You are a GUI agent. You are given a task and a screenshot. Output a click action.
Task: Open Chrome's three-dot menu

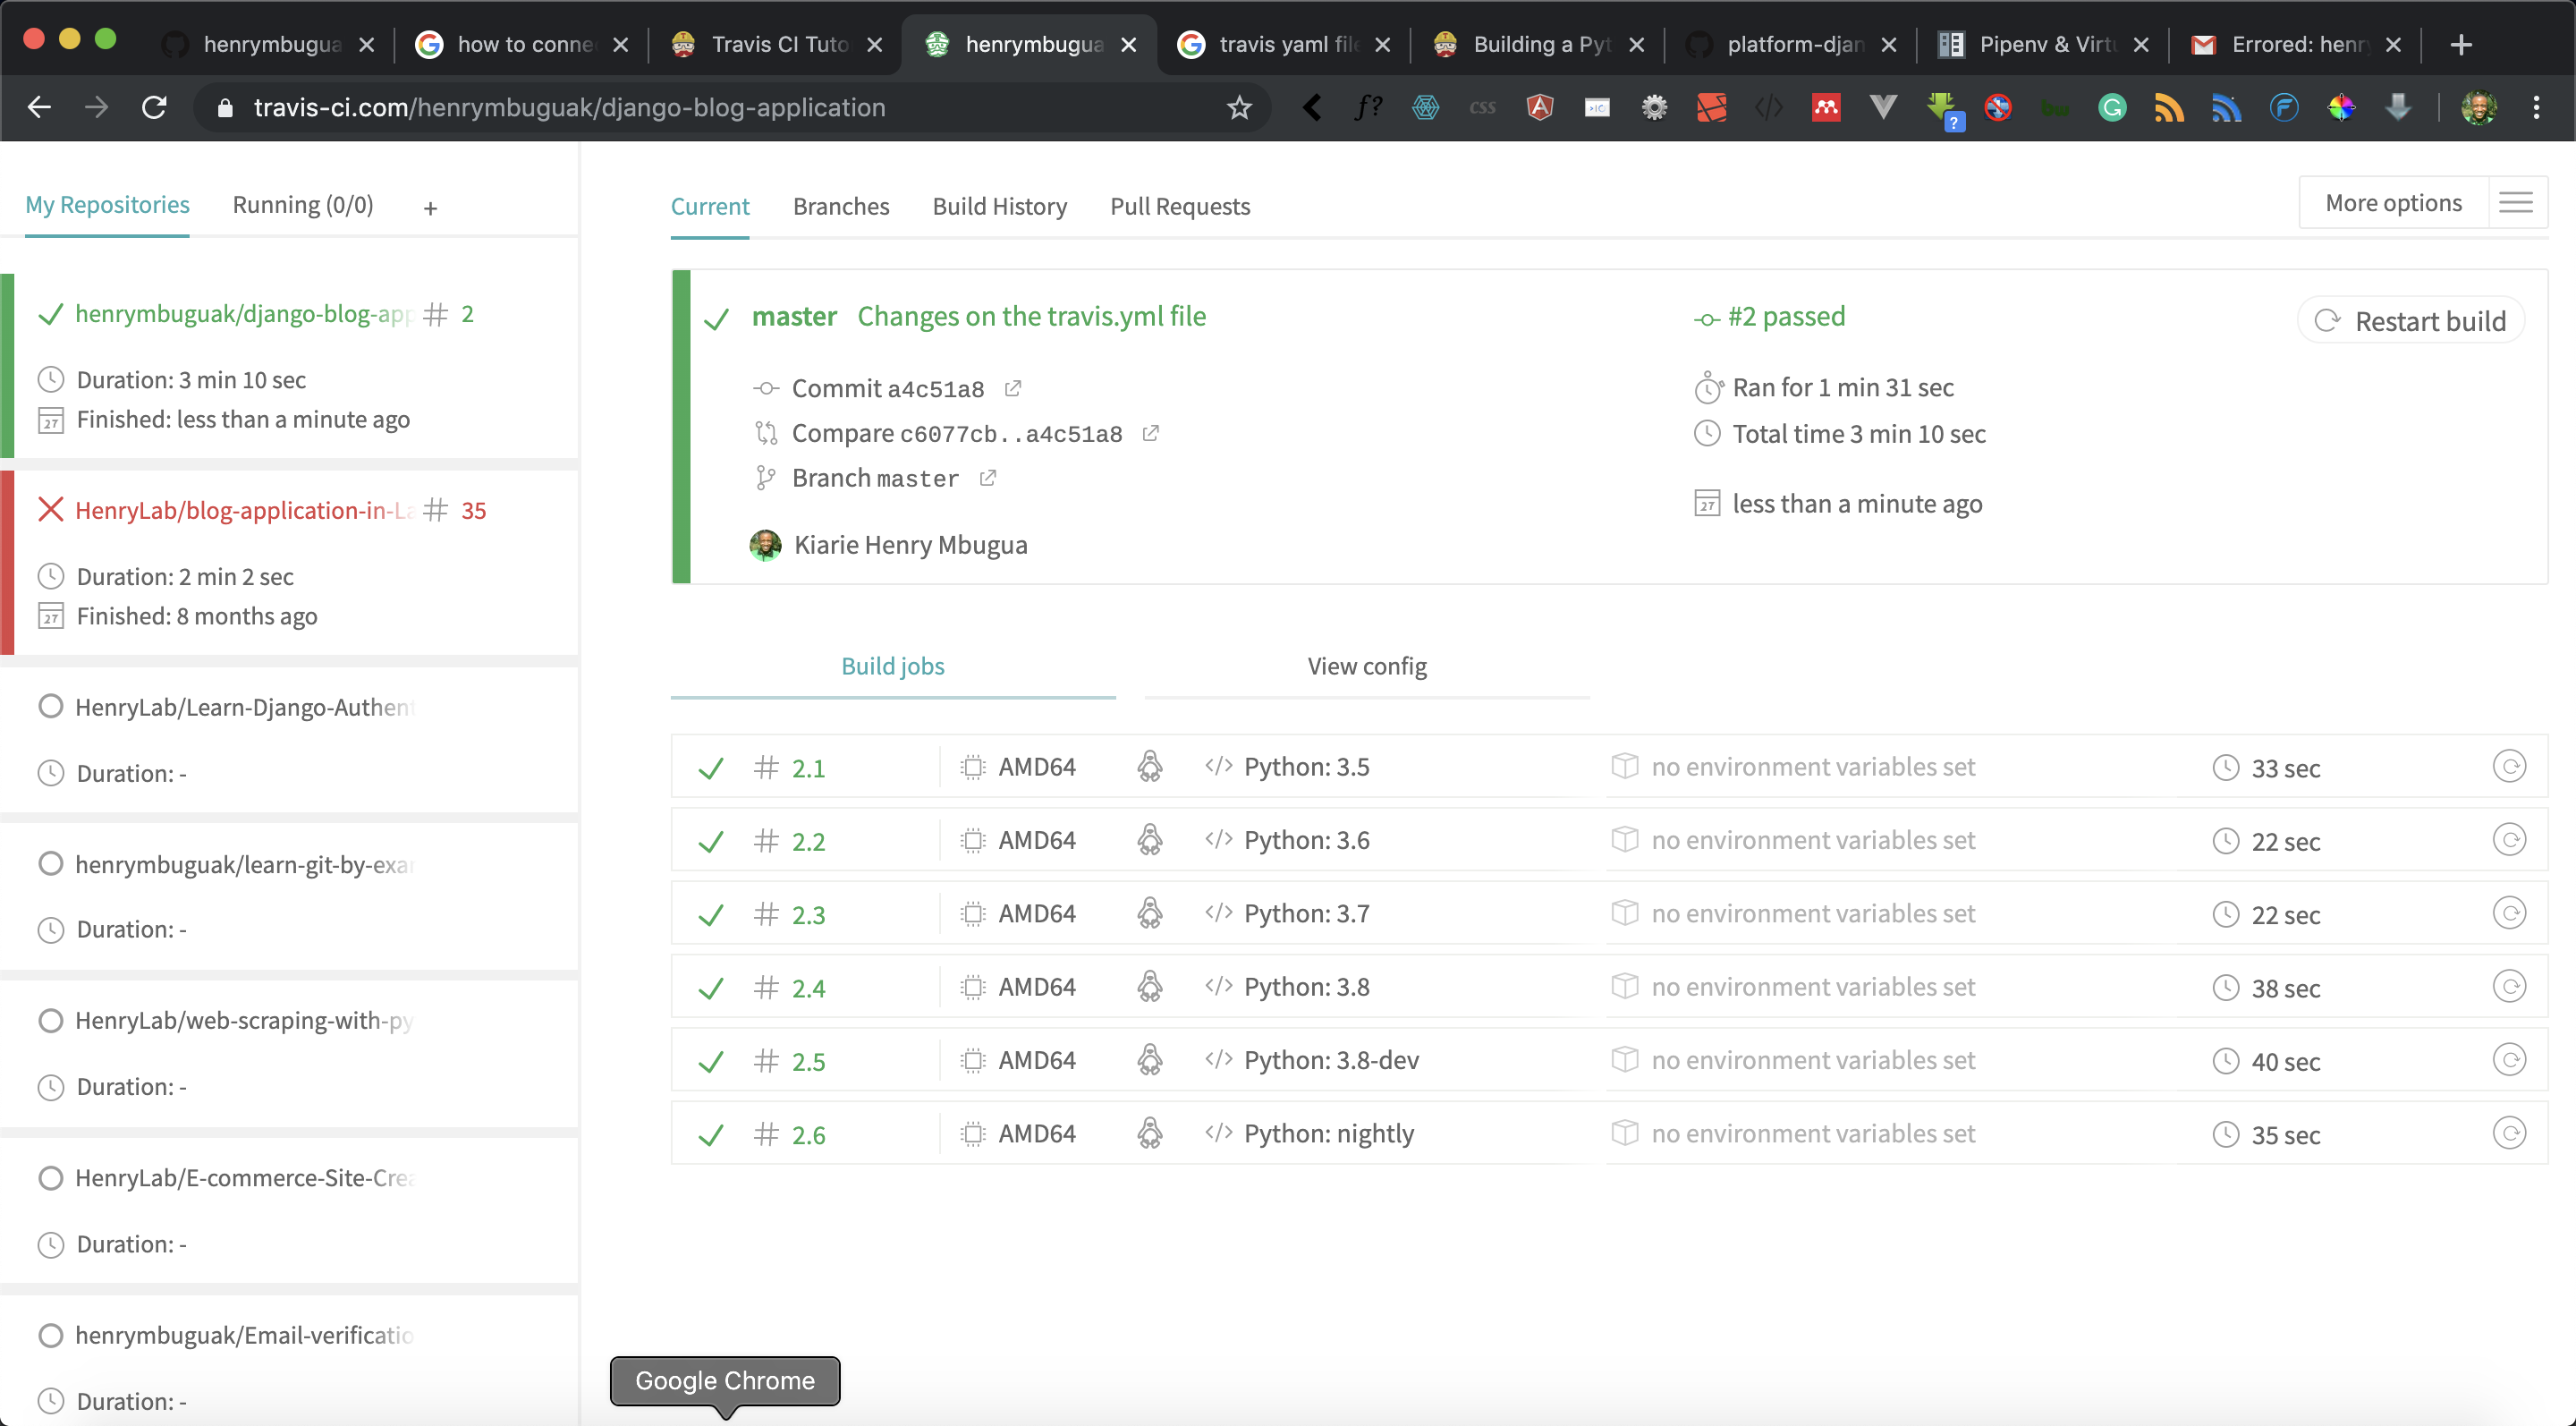(2536, 107)
